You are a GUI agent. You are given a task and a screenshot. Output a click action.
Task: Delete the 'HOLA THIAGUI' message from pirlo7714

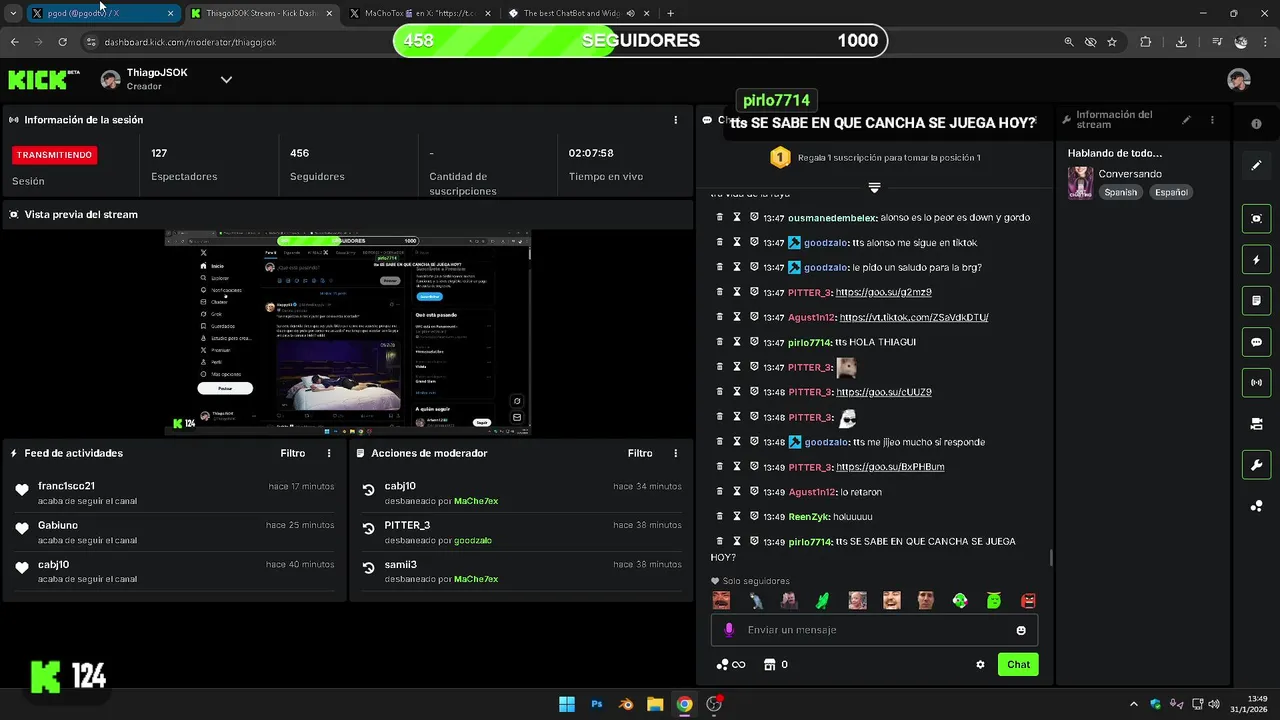coord(720,342)
